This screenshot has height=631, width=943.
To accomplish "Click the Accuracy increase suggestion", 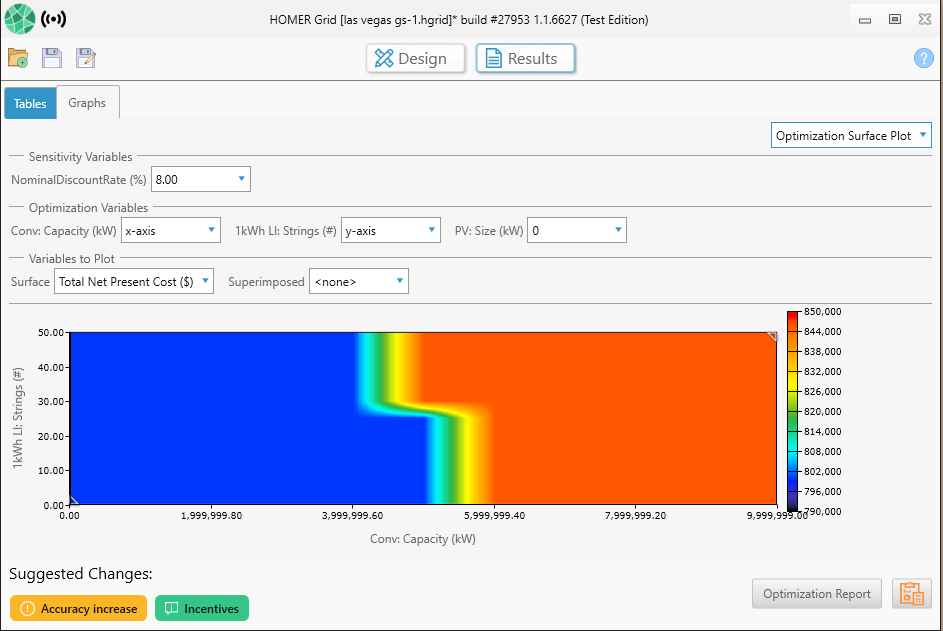I will [77, 608].
